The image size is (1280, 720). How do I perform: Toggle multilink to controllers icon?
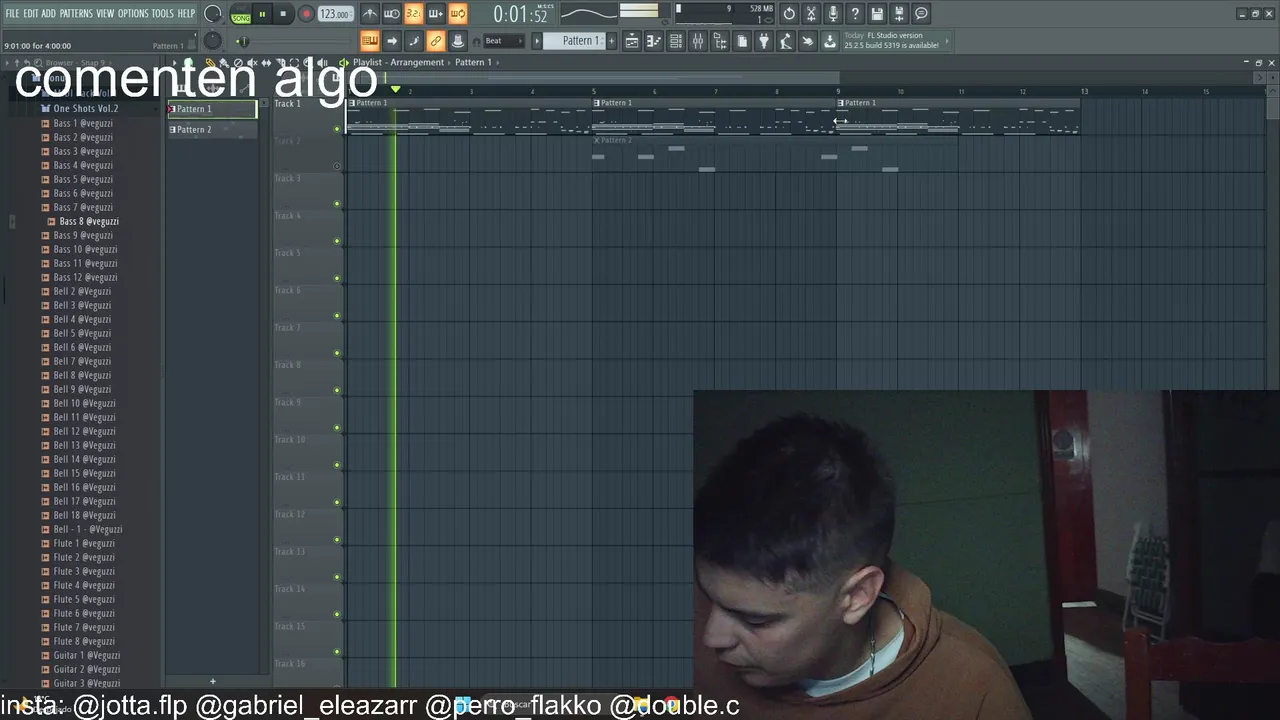point(458,41)
